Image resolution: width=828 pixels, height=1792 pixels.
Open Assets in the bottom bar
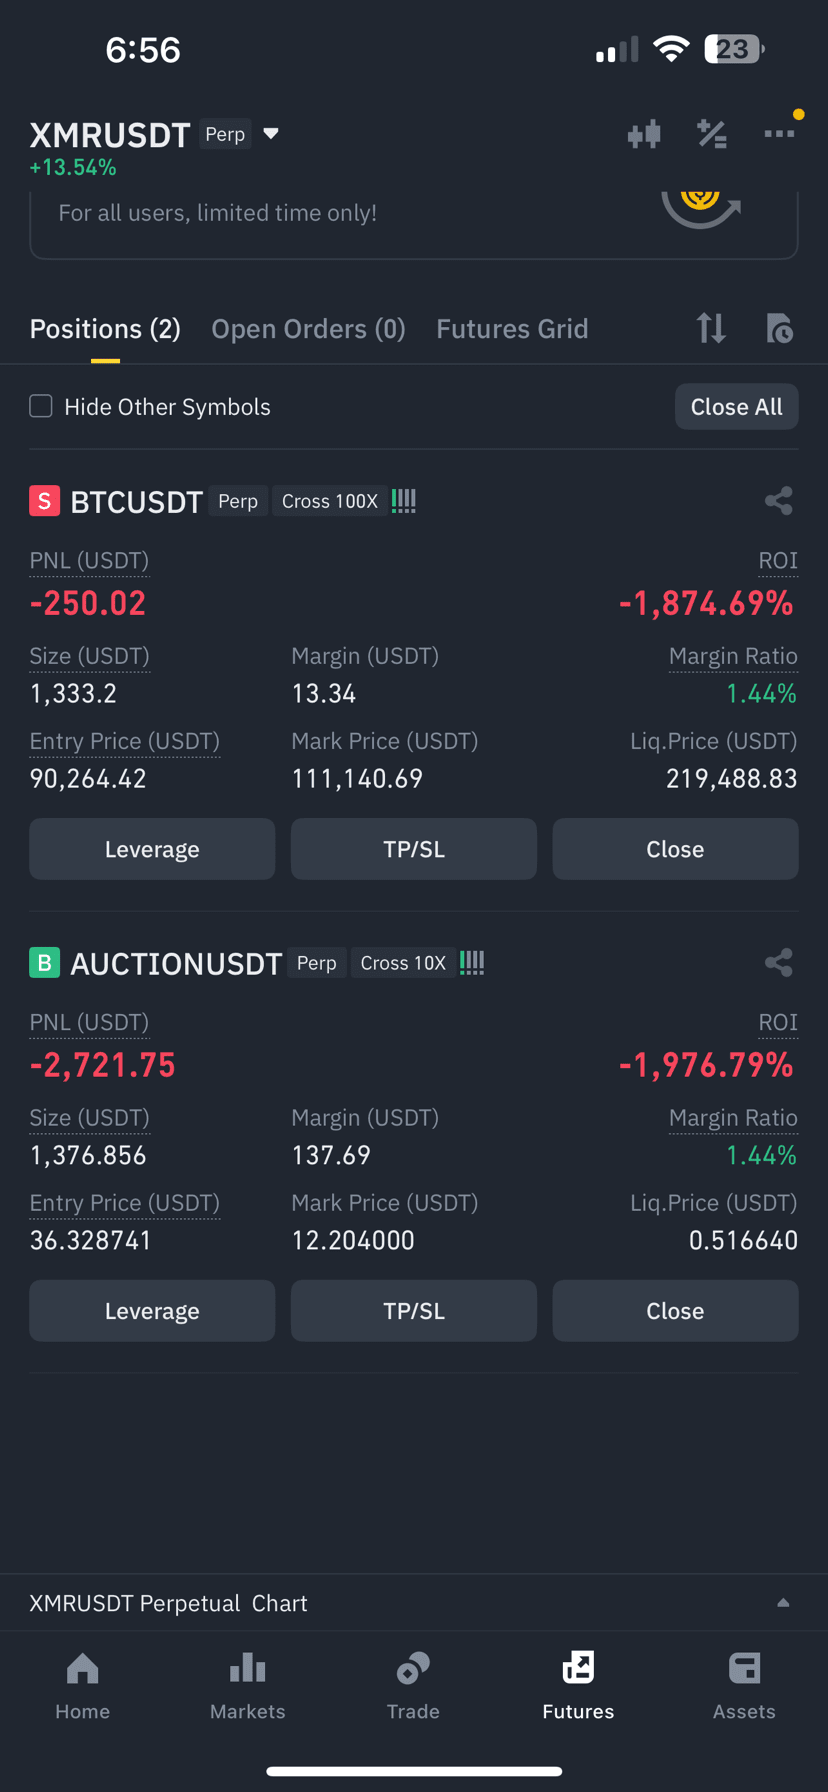pyautogui.click(x=744, y=1686)
